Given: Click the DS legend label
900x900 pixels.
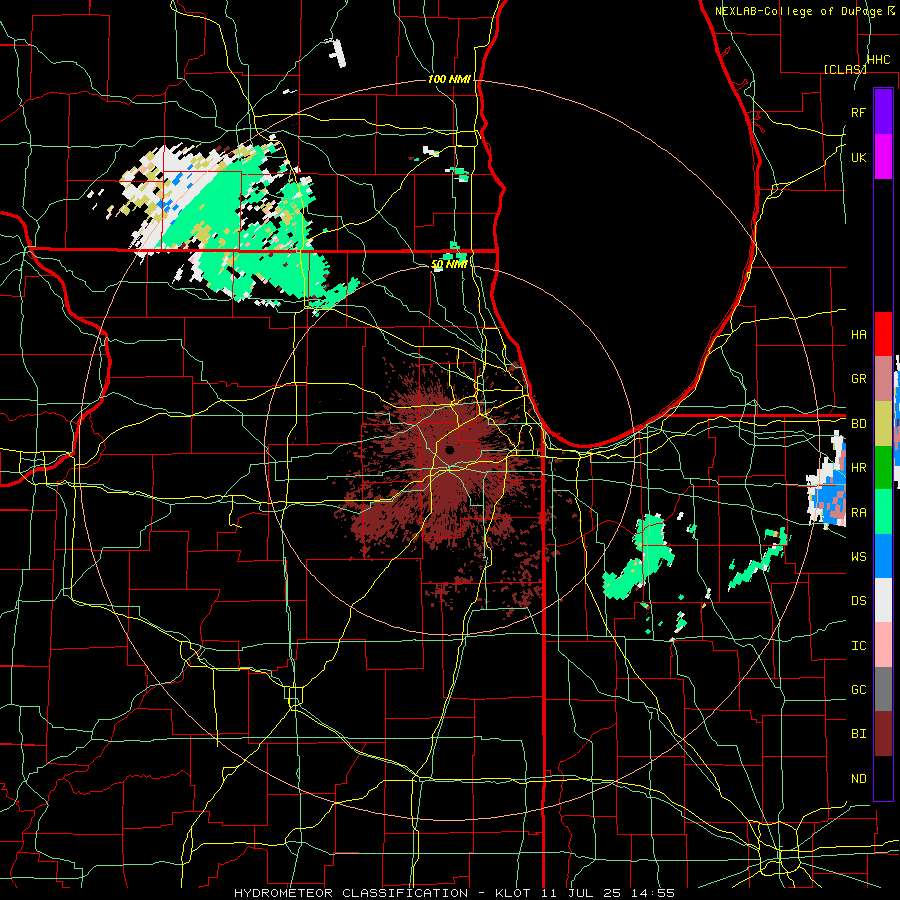Looking at the screenshot, I should (858, 601).
